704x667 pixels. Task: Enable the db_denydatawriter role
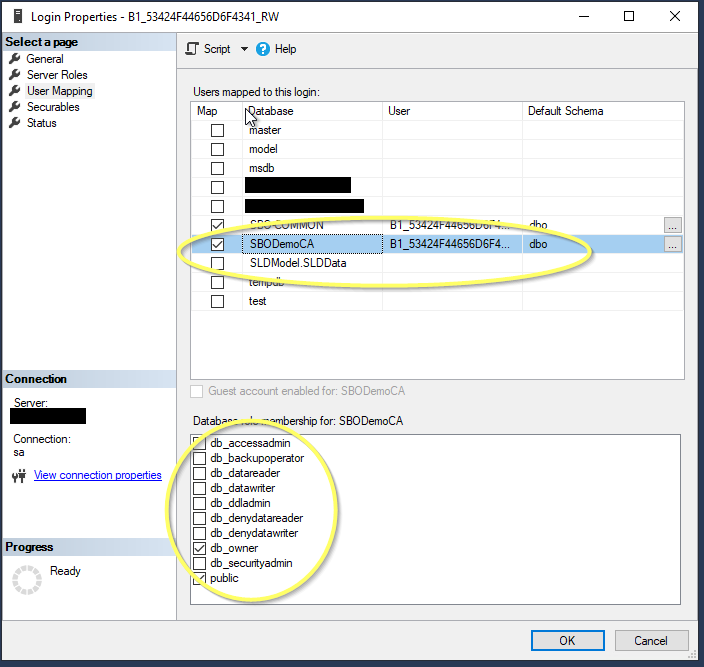(x=199, y=533)
